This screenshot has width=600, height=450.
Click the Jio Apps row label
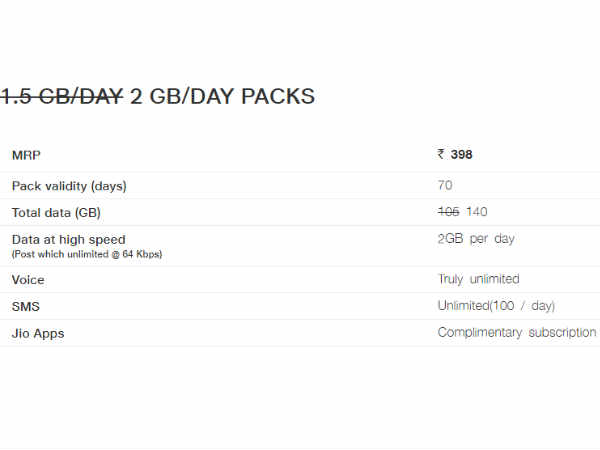[x=38, y=333]
